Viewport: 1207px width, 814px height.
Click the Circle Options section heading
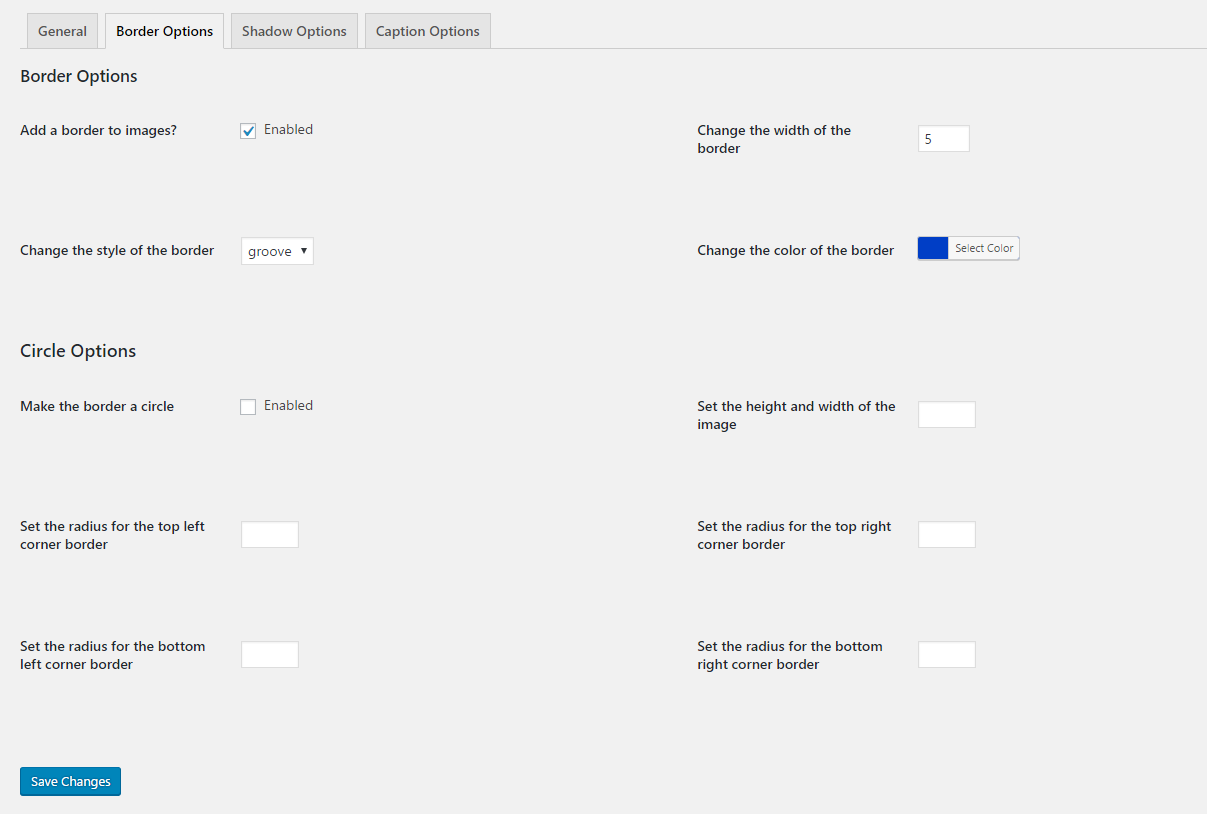(x=78, y=351)
